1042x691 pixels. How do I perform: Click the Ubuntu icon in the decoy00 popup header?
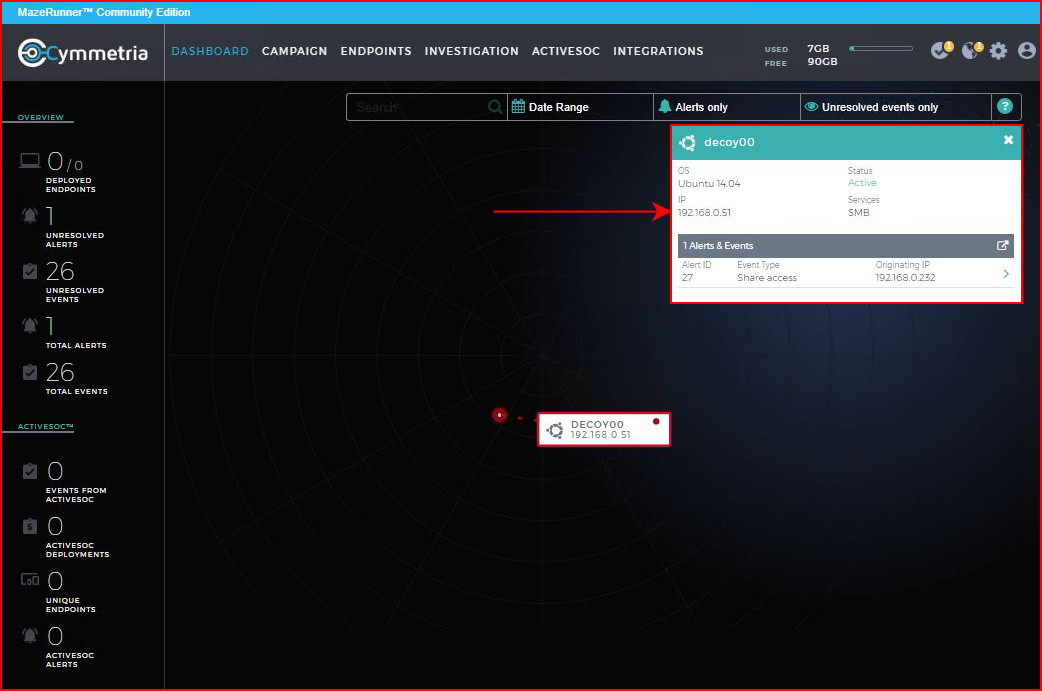(x=688, y=142)
